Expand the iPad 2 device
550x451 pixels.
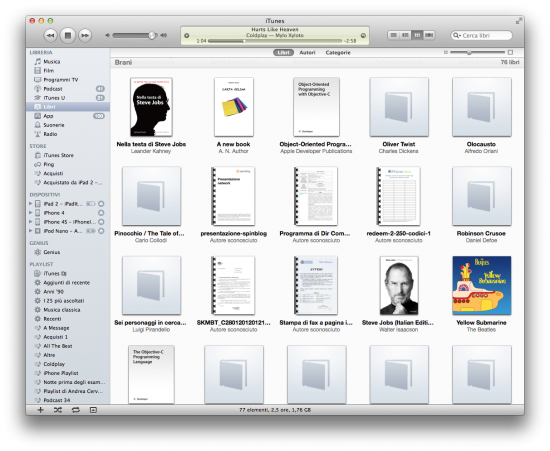pos(31,204)
